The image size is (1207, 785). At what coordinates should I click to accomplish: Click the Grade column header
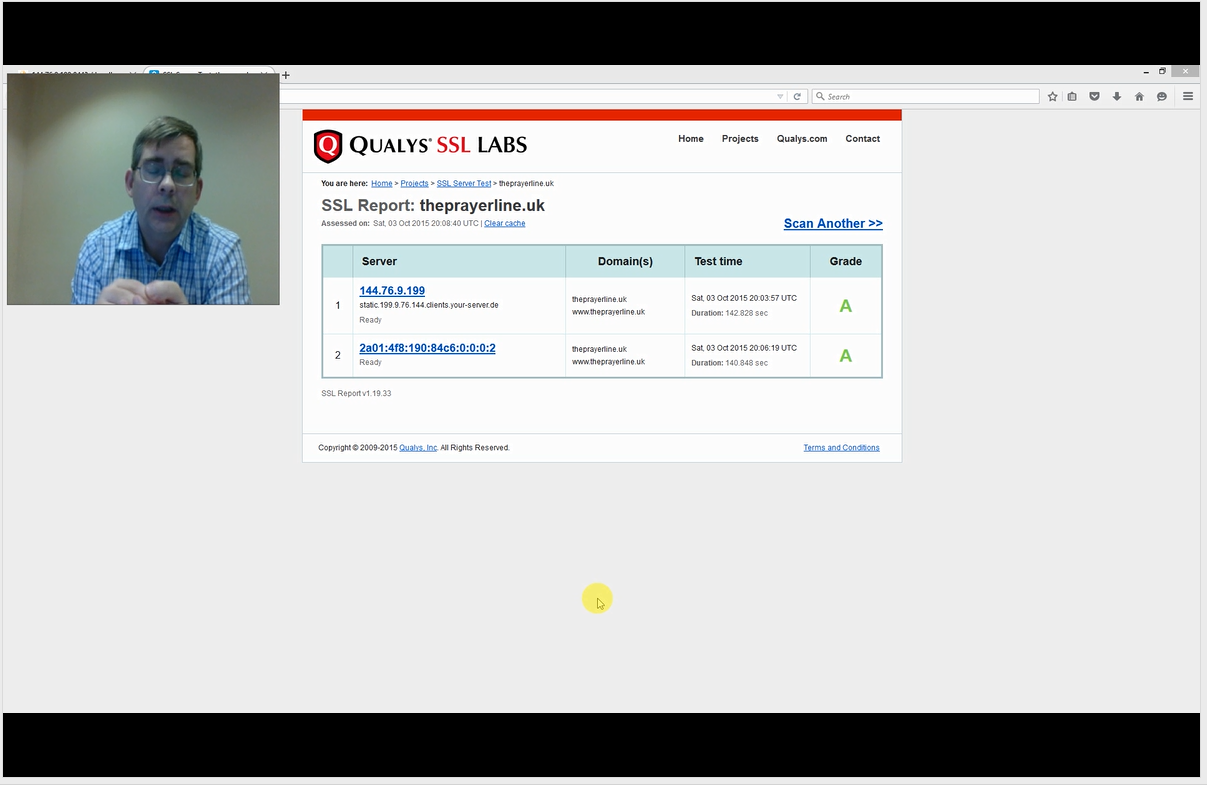click(846, 261)
